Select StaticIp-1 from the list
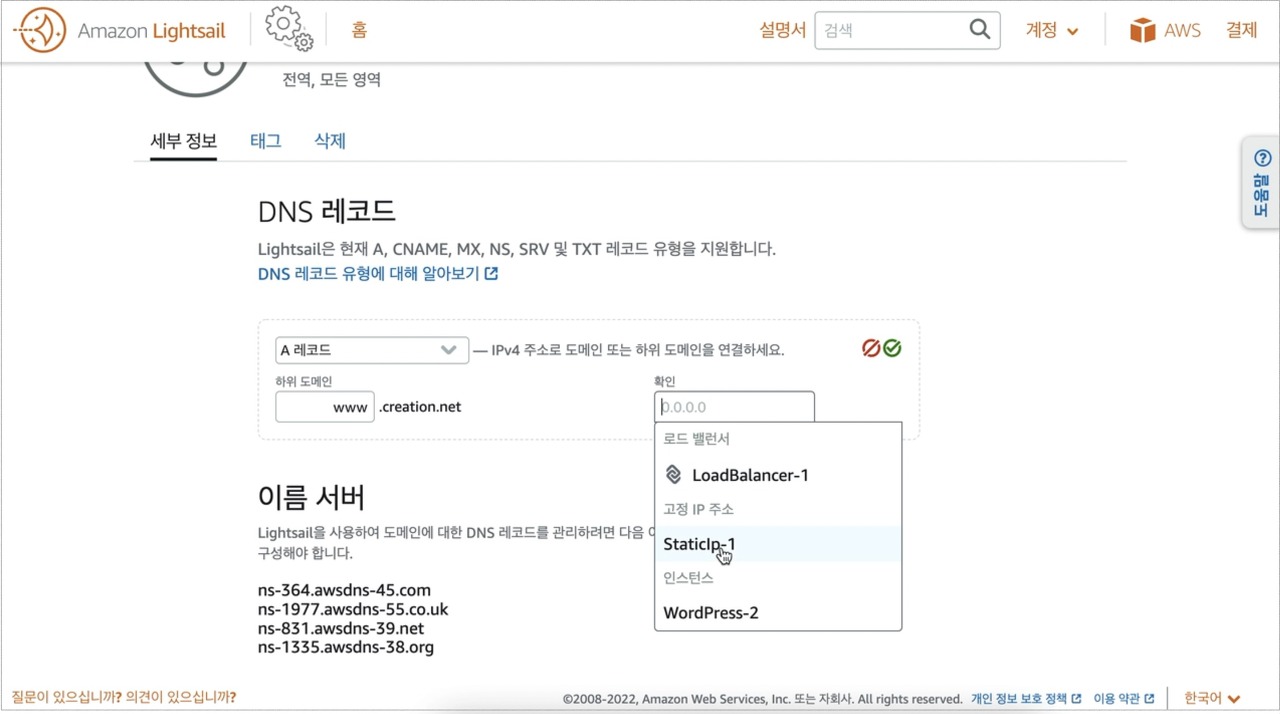The image size is (1280, 714). (x=778, y=544)
